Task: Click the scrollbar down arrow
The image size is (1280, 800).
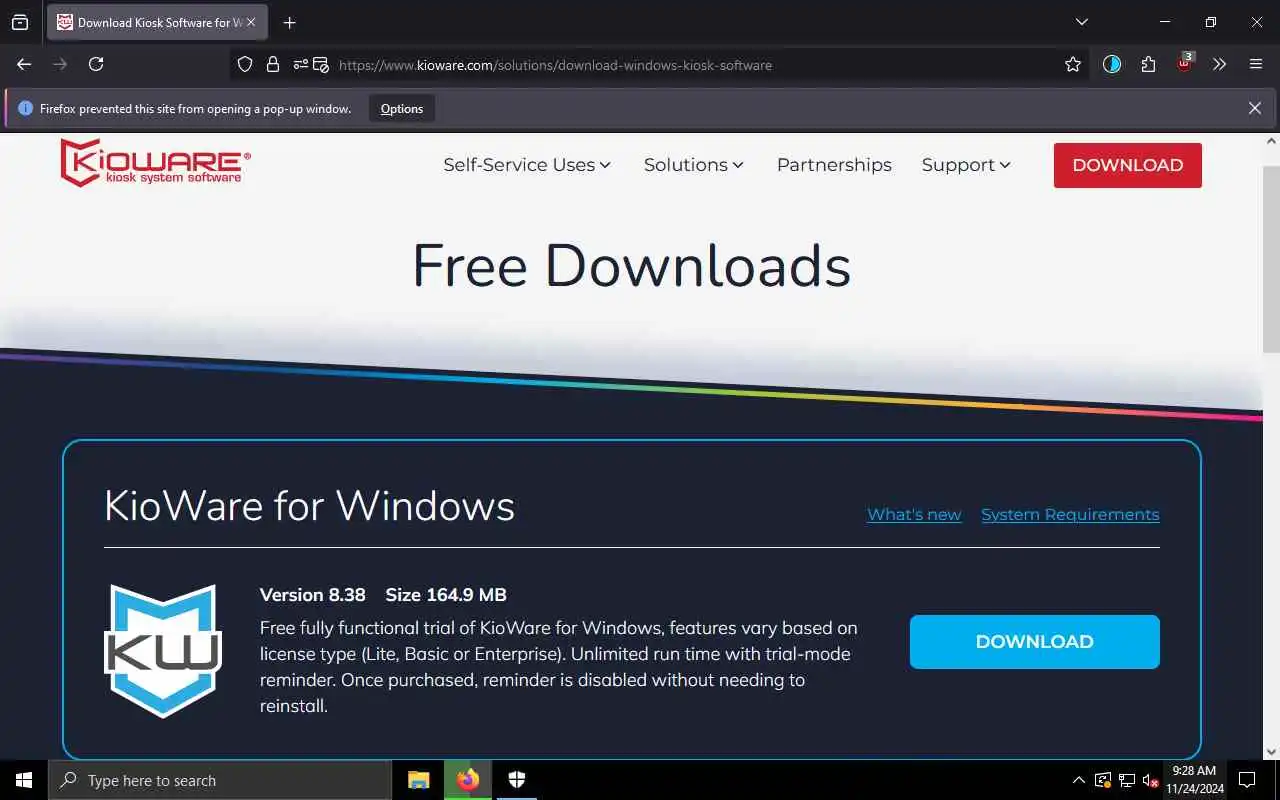Action: point(1271,751)
